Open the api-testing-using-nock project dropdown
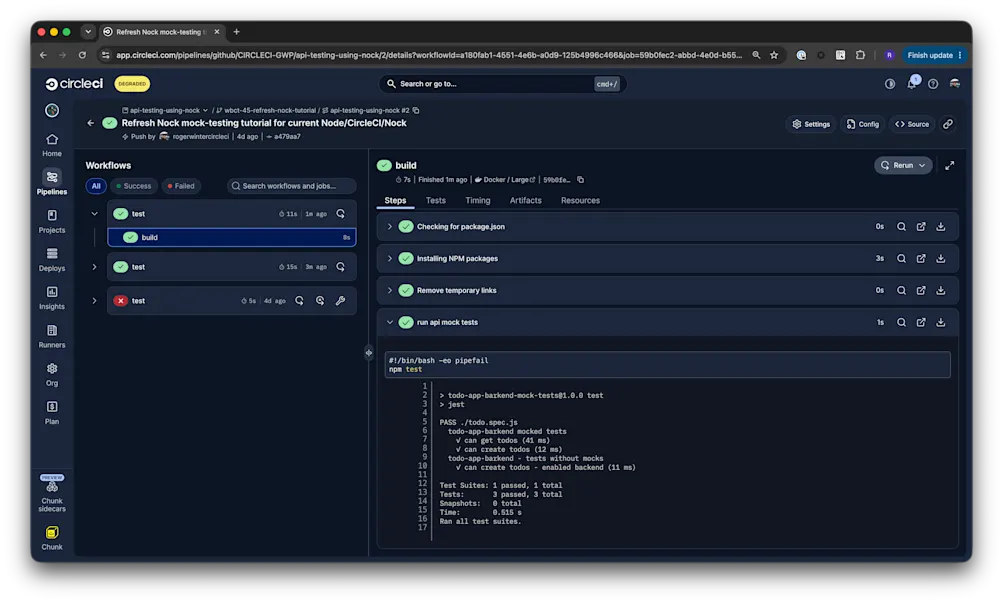Viewport: 1003px width, 603px height. pos(165,110)
